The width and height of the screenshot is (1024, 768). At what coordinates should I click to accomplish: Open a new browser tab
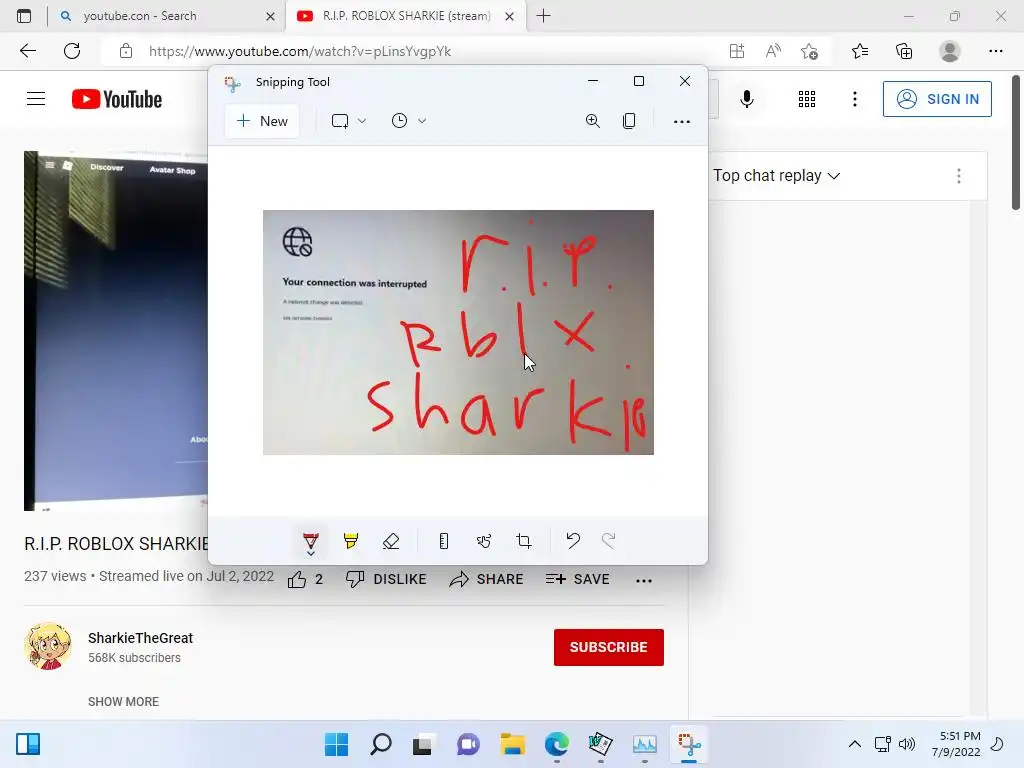pos(543,16)
